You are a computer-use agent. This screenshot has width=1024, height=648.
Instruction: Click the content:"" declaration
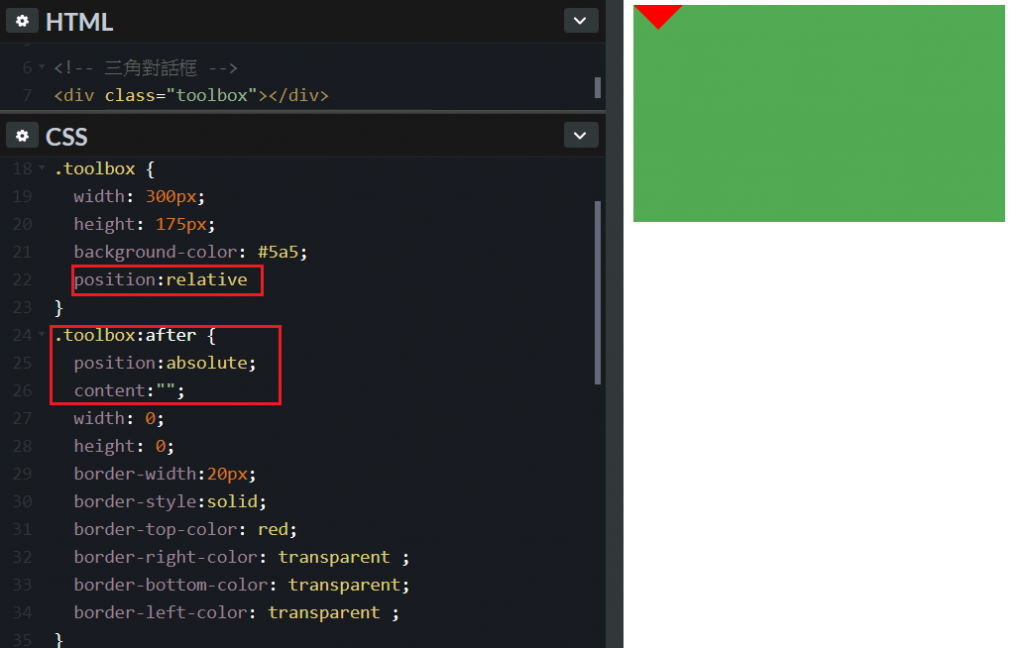pos(129,391)
